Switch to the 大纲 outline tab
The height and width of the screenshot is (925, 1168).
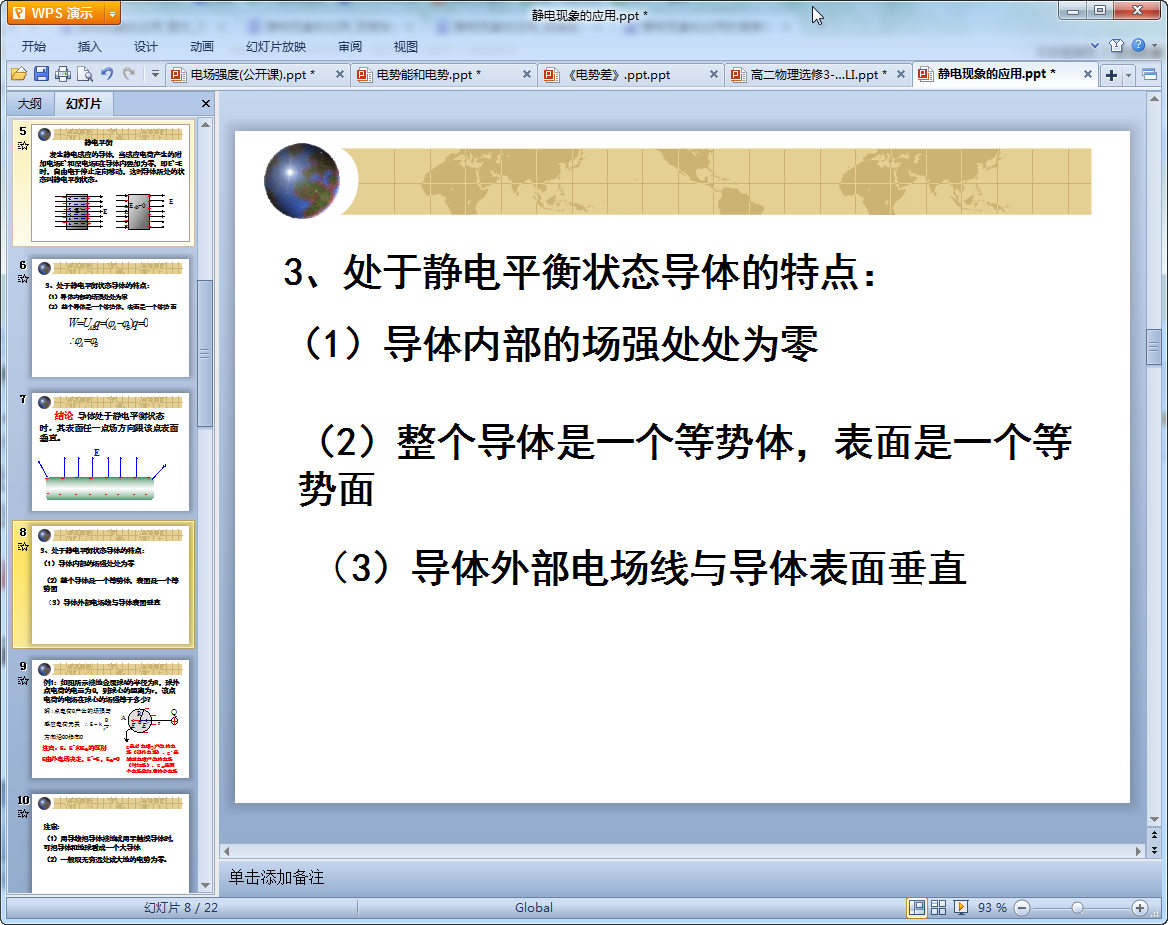click(x=30, y=104)
